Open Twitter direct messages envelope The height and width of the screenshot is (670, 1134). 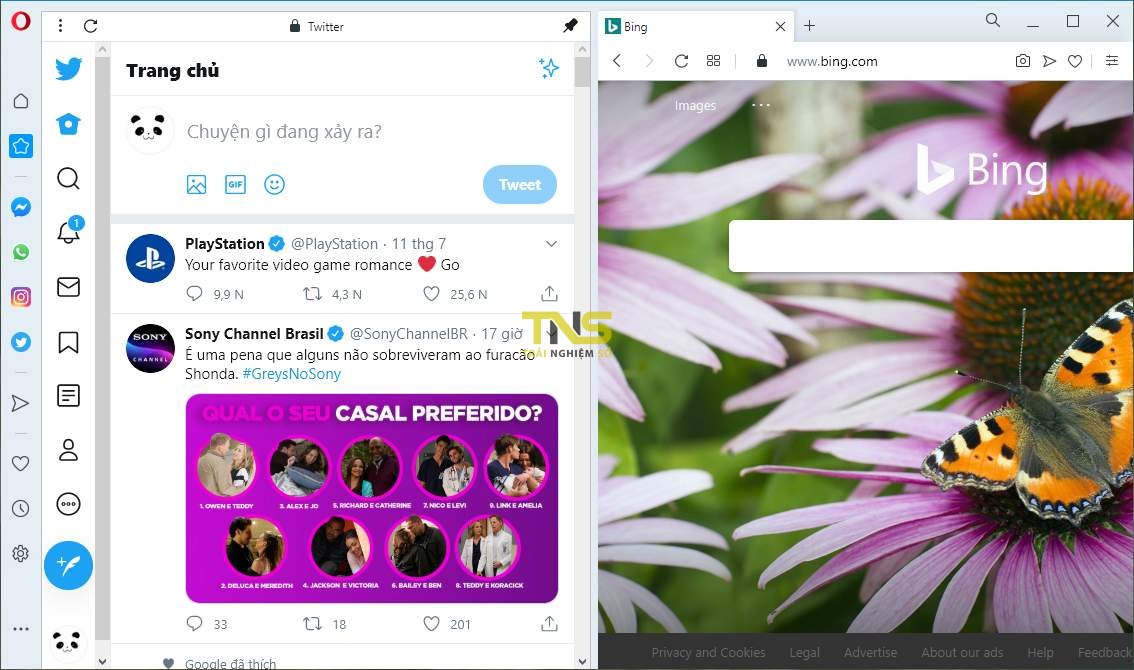69,287
